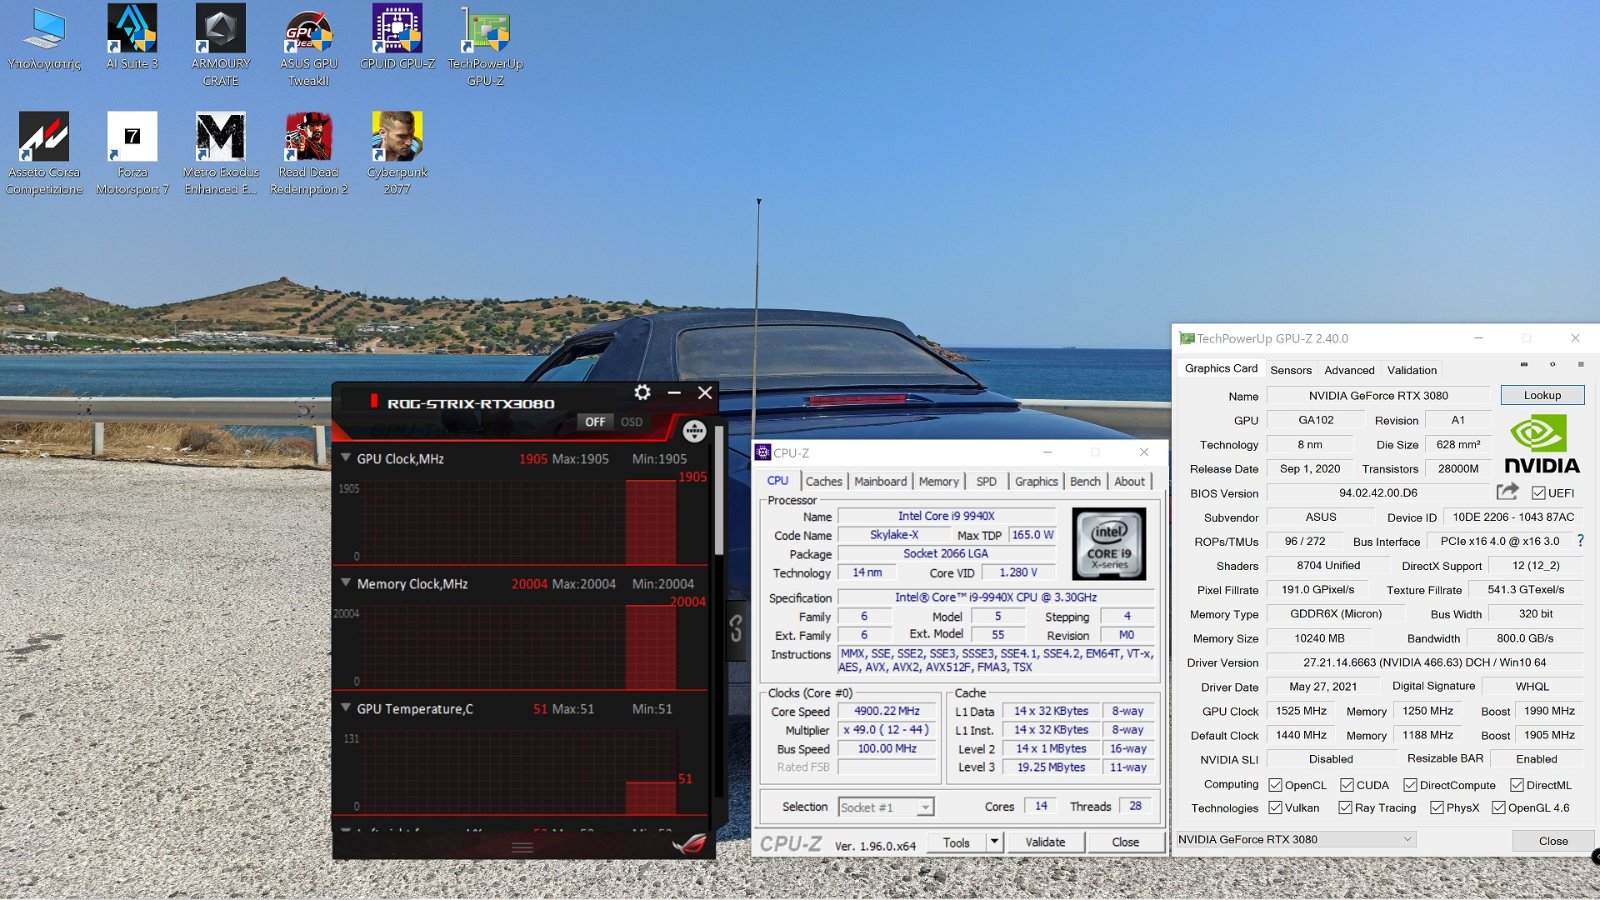Launch Metro Exodus Enhanced Edition shortcut
This screenshot has width=1600, height=900.
coord(220,154)
